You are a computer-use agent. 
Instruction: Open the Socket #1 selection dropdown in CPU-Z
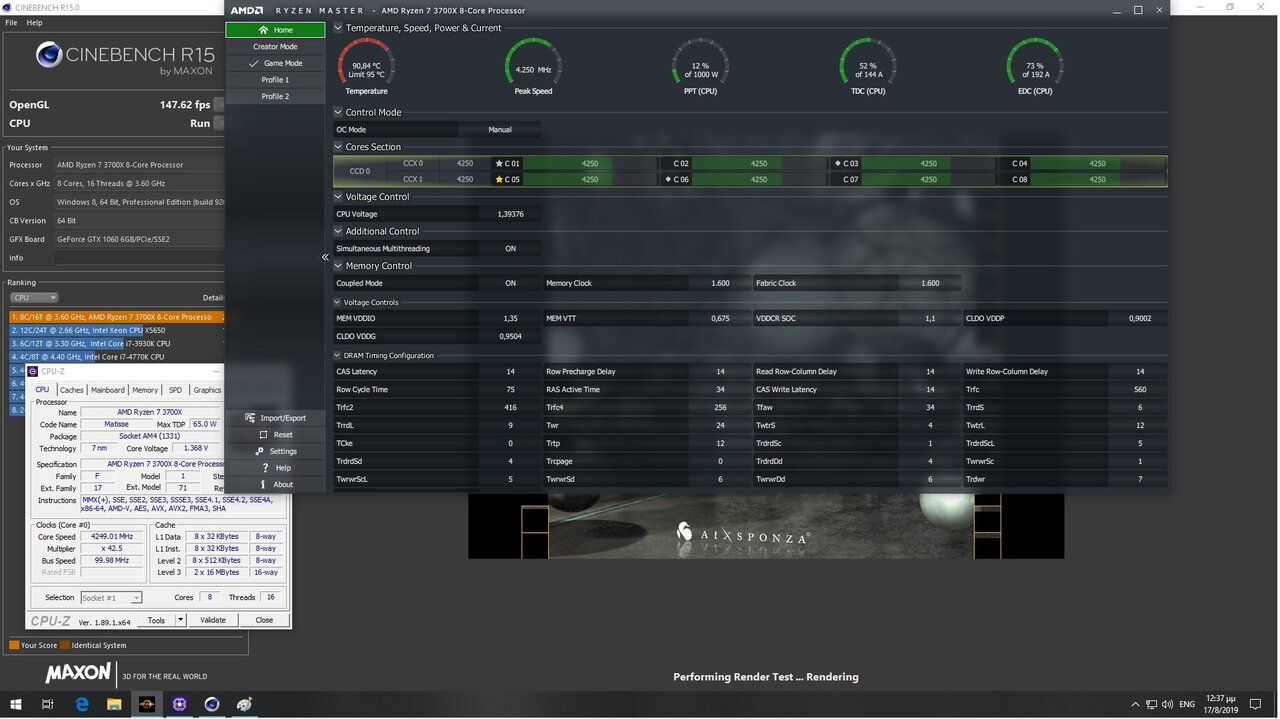[110, 597]
